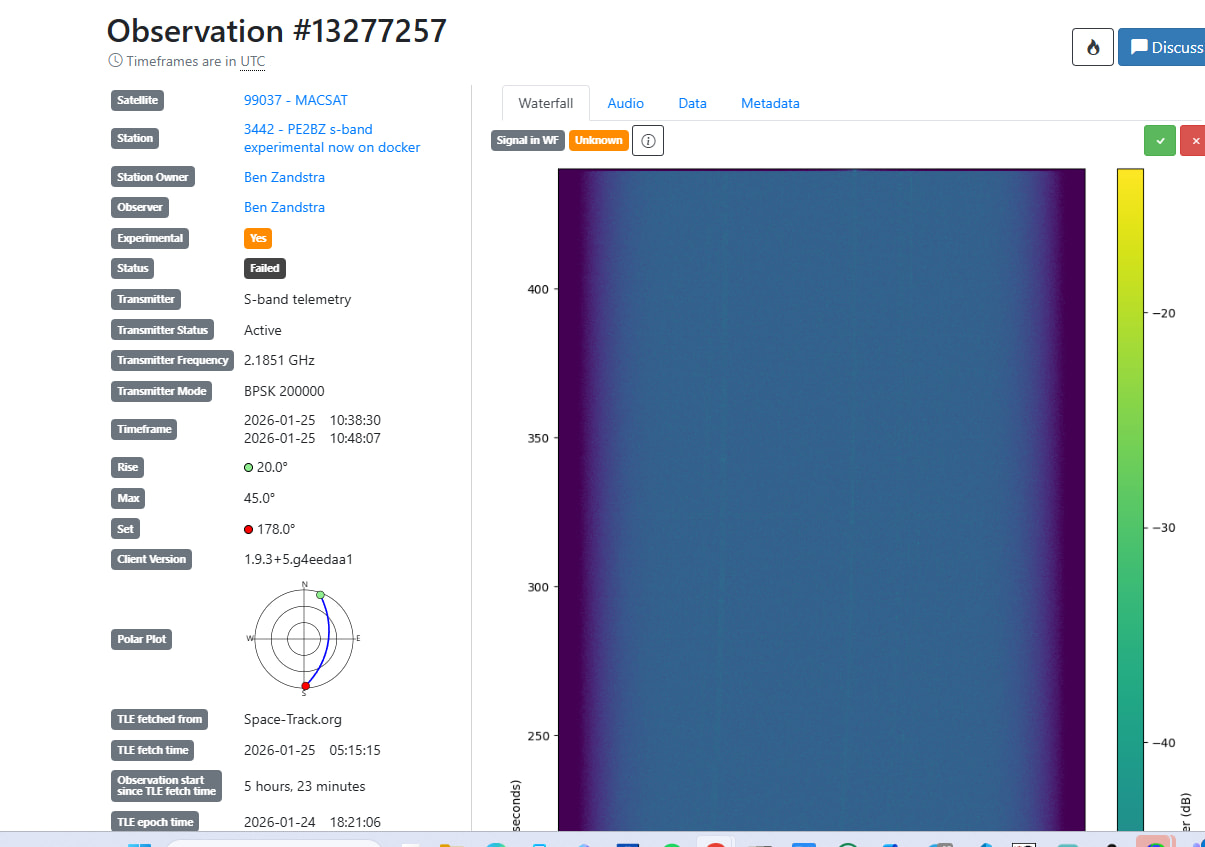Open Station Owner Ben Zandstra profile
This screenshot has height=847, width=1205.
point(284,177)
